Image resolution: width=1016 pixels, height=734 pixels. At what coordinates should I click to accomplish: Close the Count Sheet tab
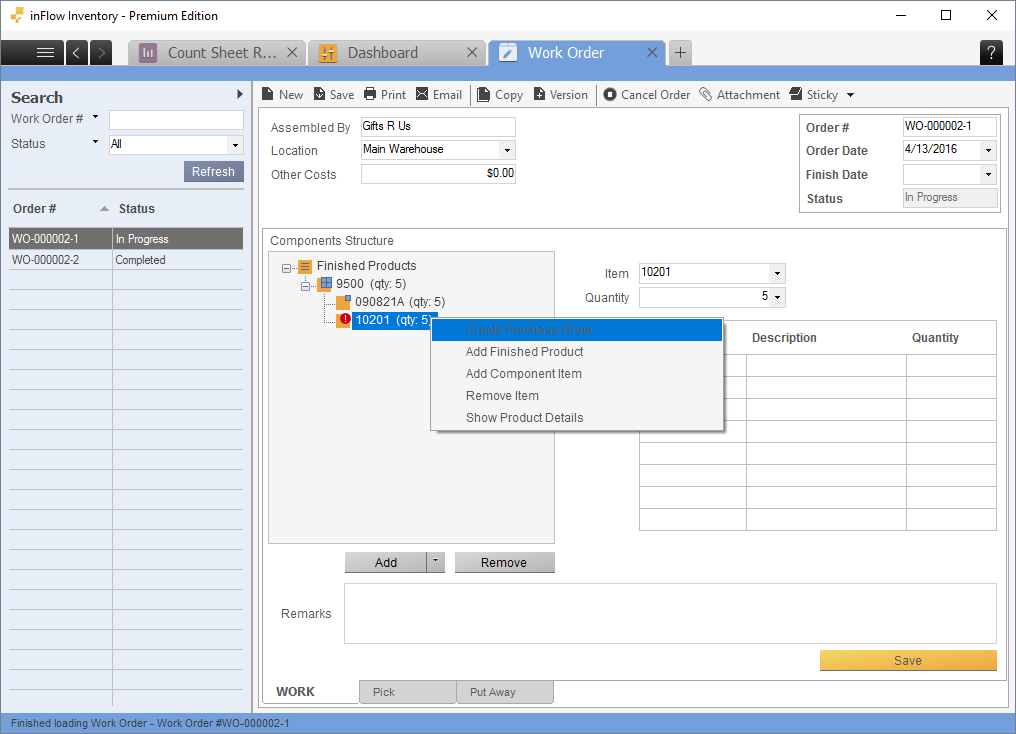[292, 52]
